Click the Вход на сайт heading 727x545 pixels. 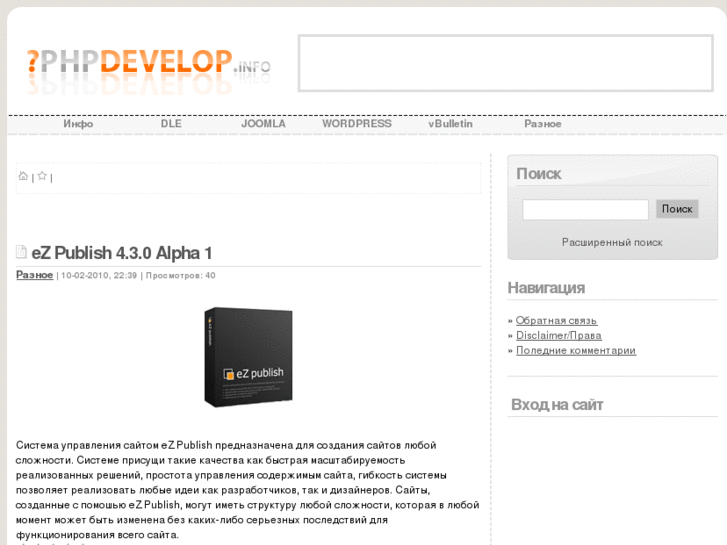(x=557, y=405)
